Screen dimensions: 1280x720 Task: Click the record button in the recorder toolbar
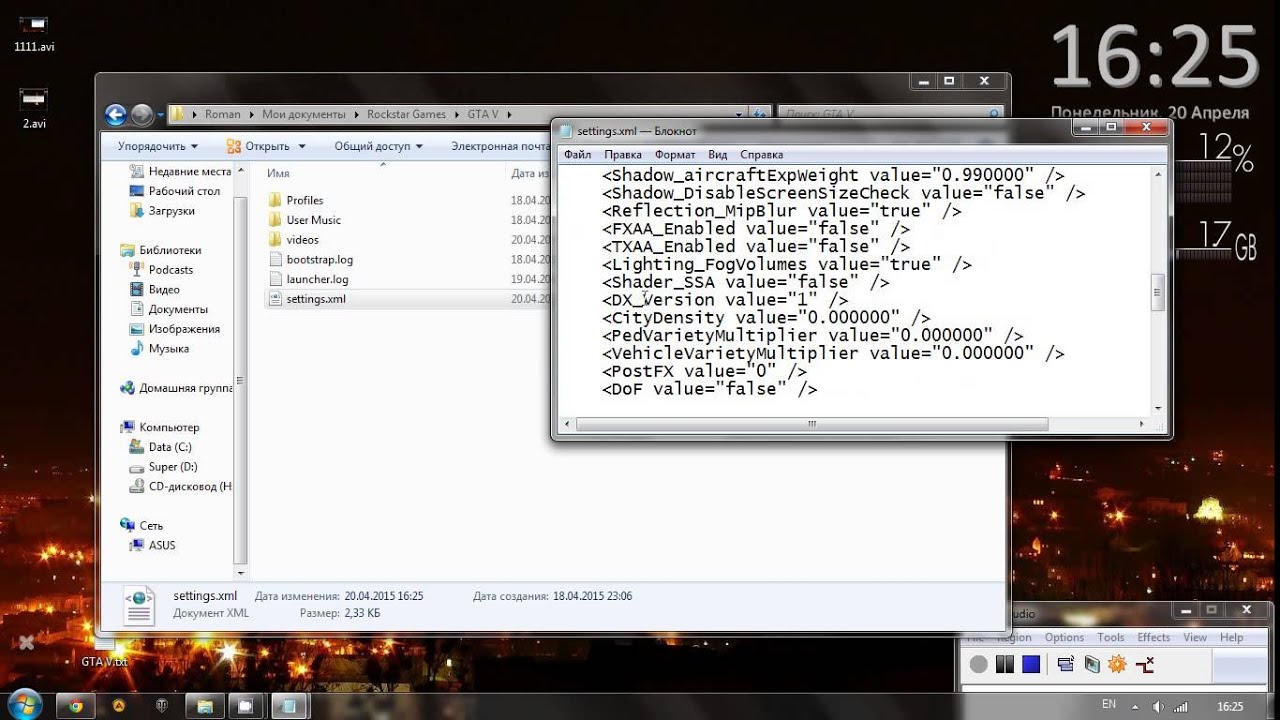pyautogui.click(x=979, y=664)
